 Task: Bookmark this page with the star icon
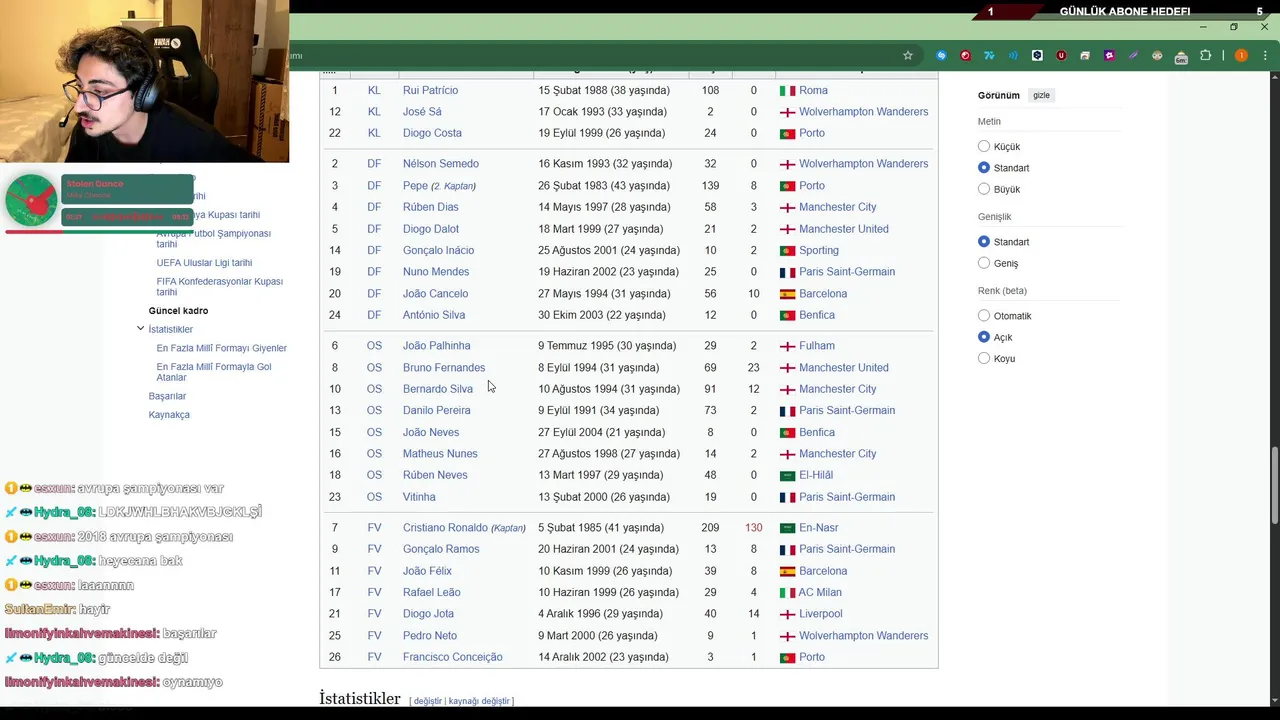[x=908, y=56]
